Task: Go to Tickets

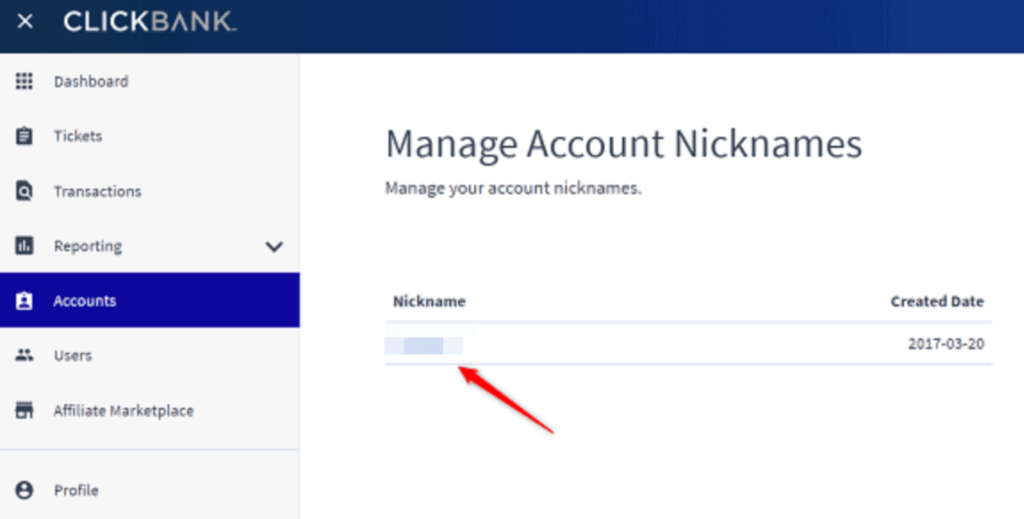Action: pyautogui.click(x=78, y=136)
